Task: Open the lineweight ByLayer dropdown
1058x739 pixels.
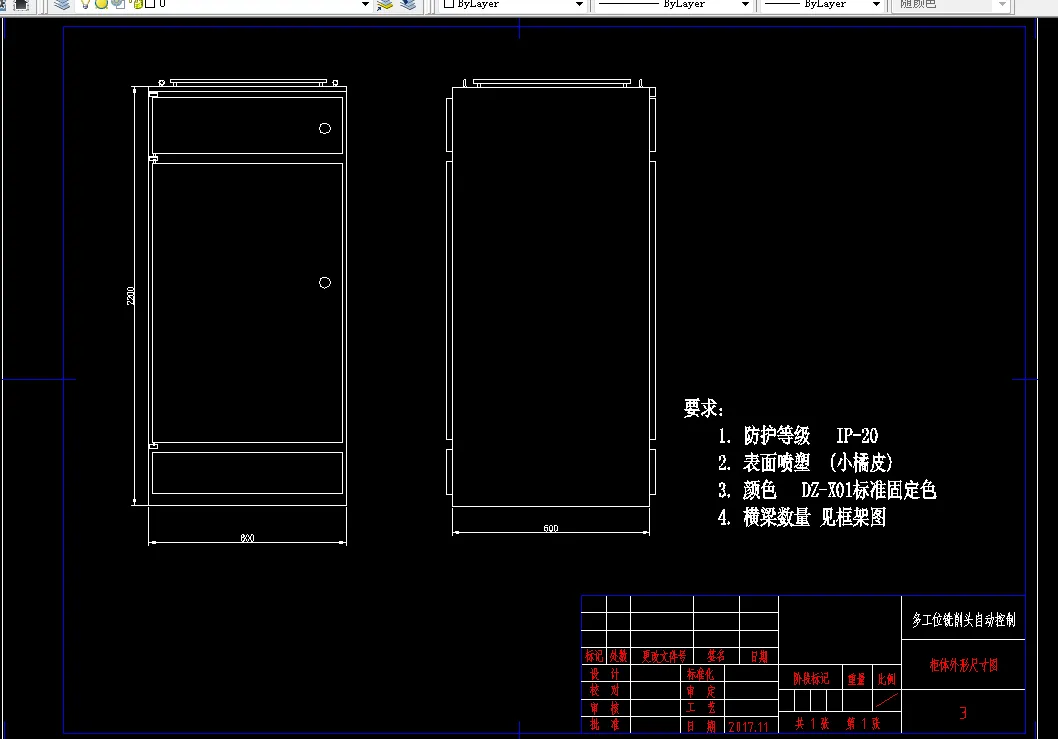Action: pyautogui.click(x=823, y=4)
